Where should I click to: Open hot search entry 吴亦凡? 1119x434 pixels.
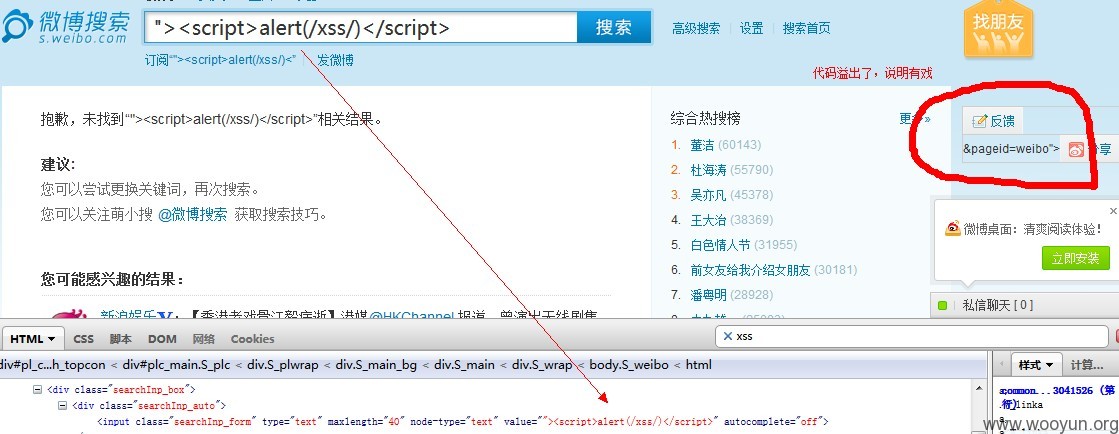pyautogui.click(x=708, y=195)
